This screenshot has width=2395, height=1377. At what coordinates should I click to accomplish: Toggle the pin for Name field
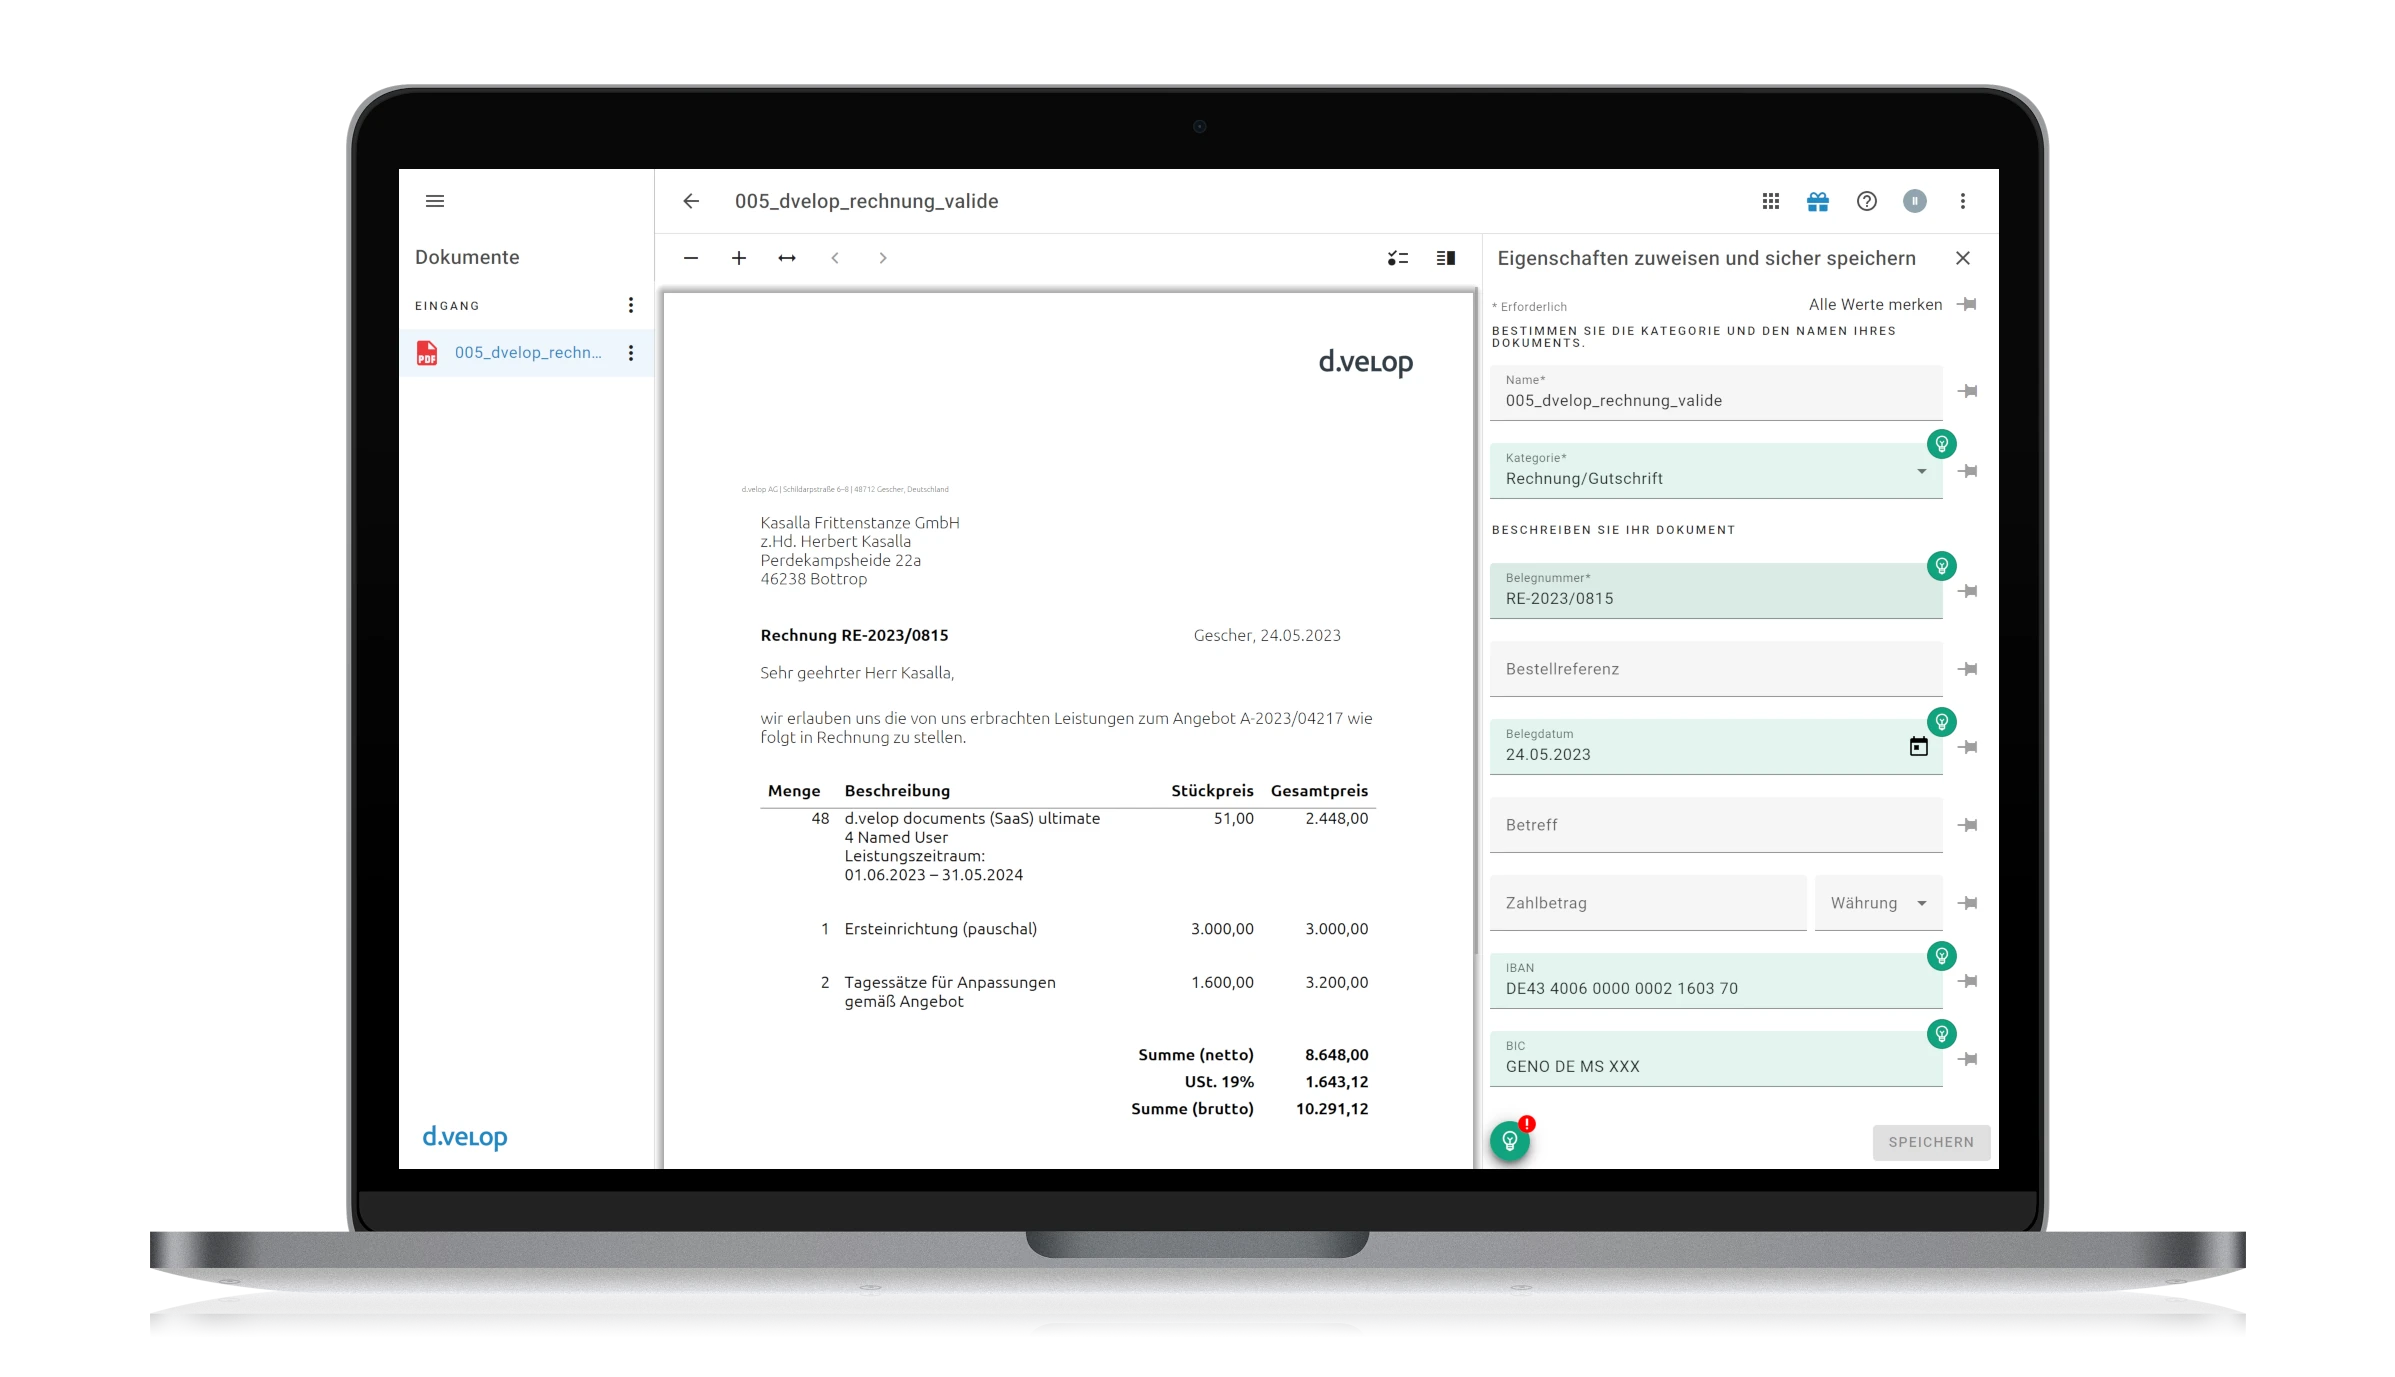pyautogui.click(x=1967, y=391)
